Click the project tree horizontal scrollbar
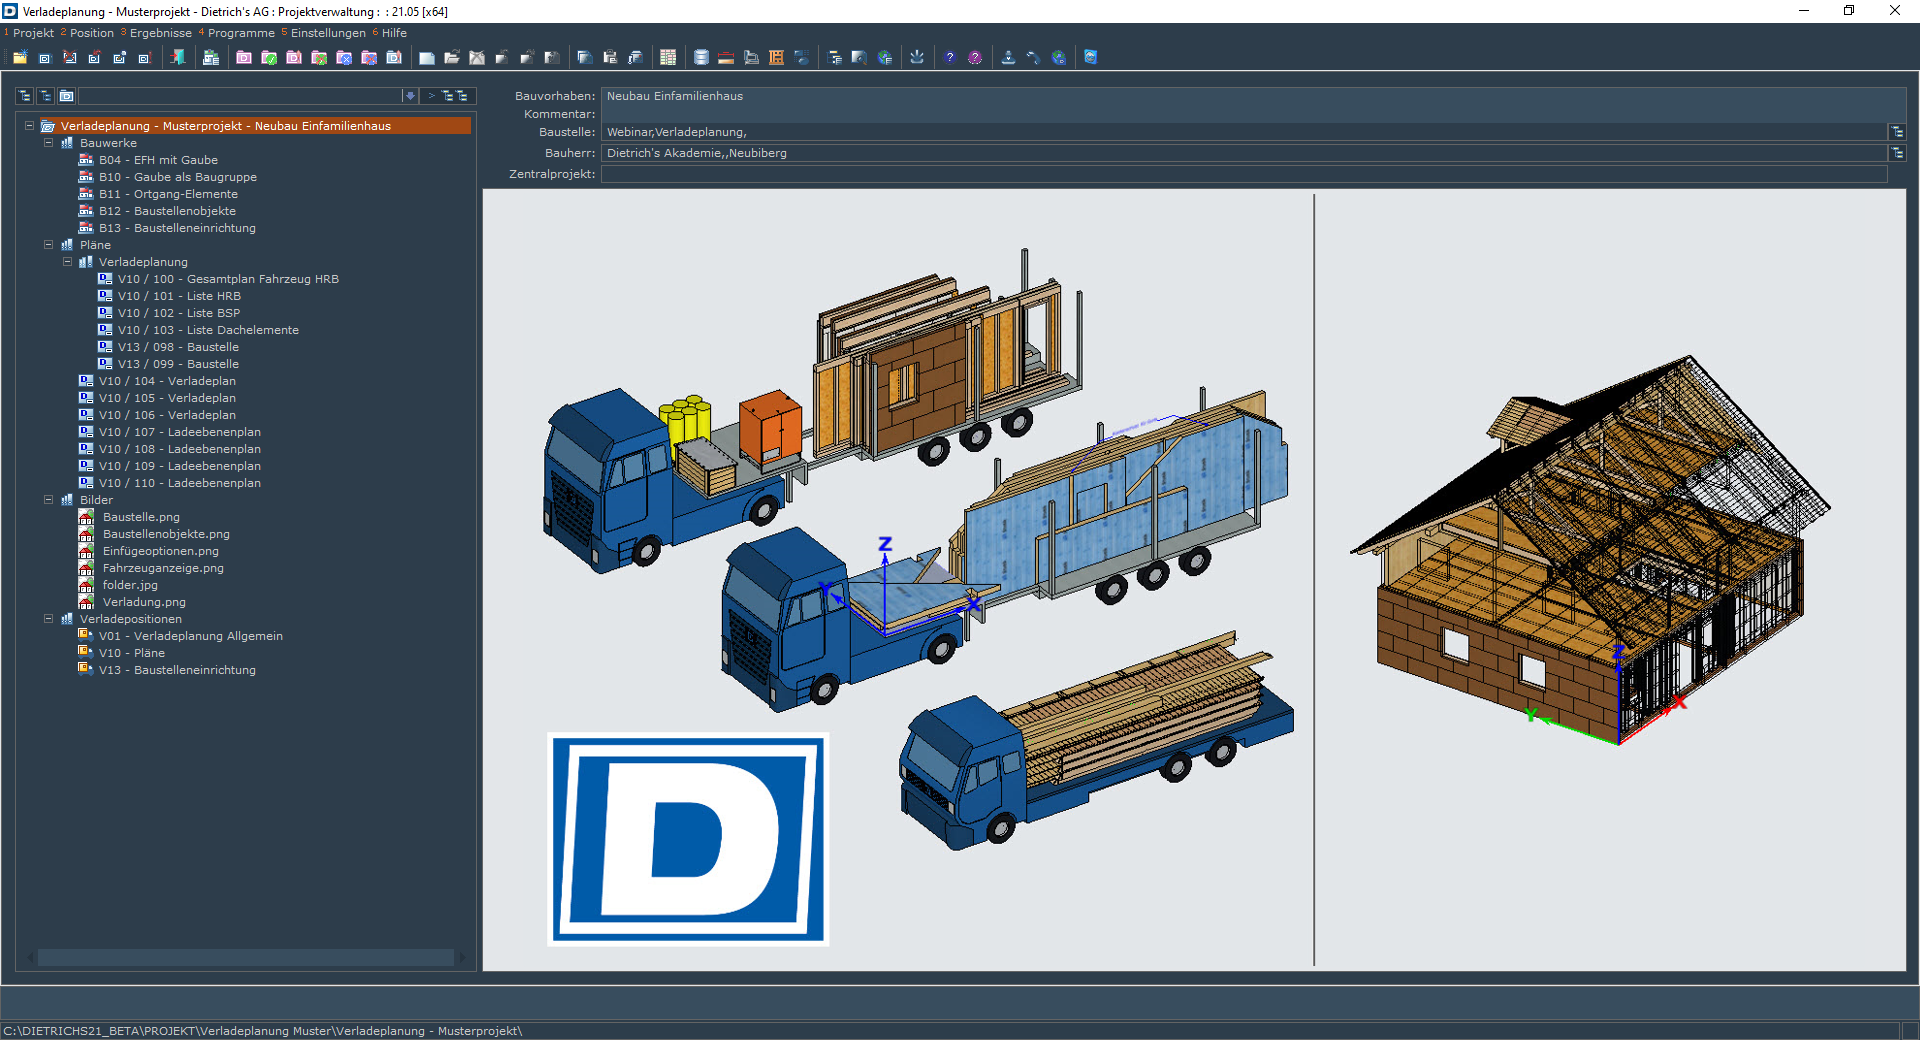 [x=245, y=957]
